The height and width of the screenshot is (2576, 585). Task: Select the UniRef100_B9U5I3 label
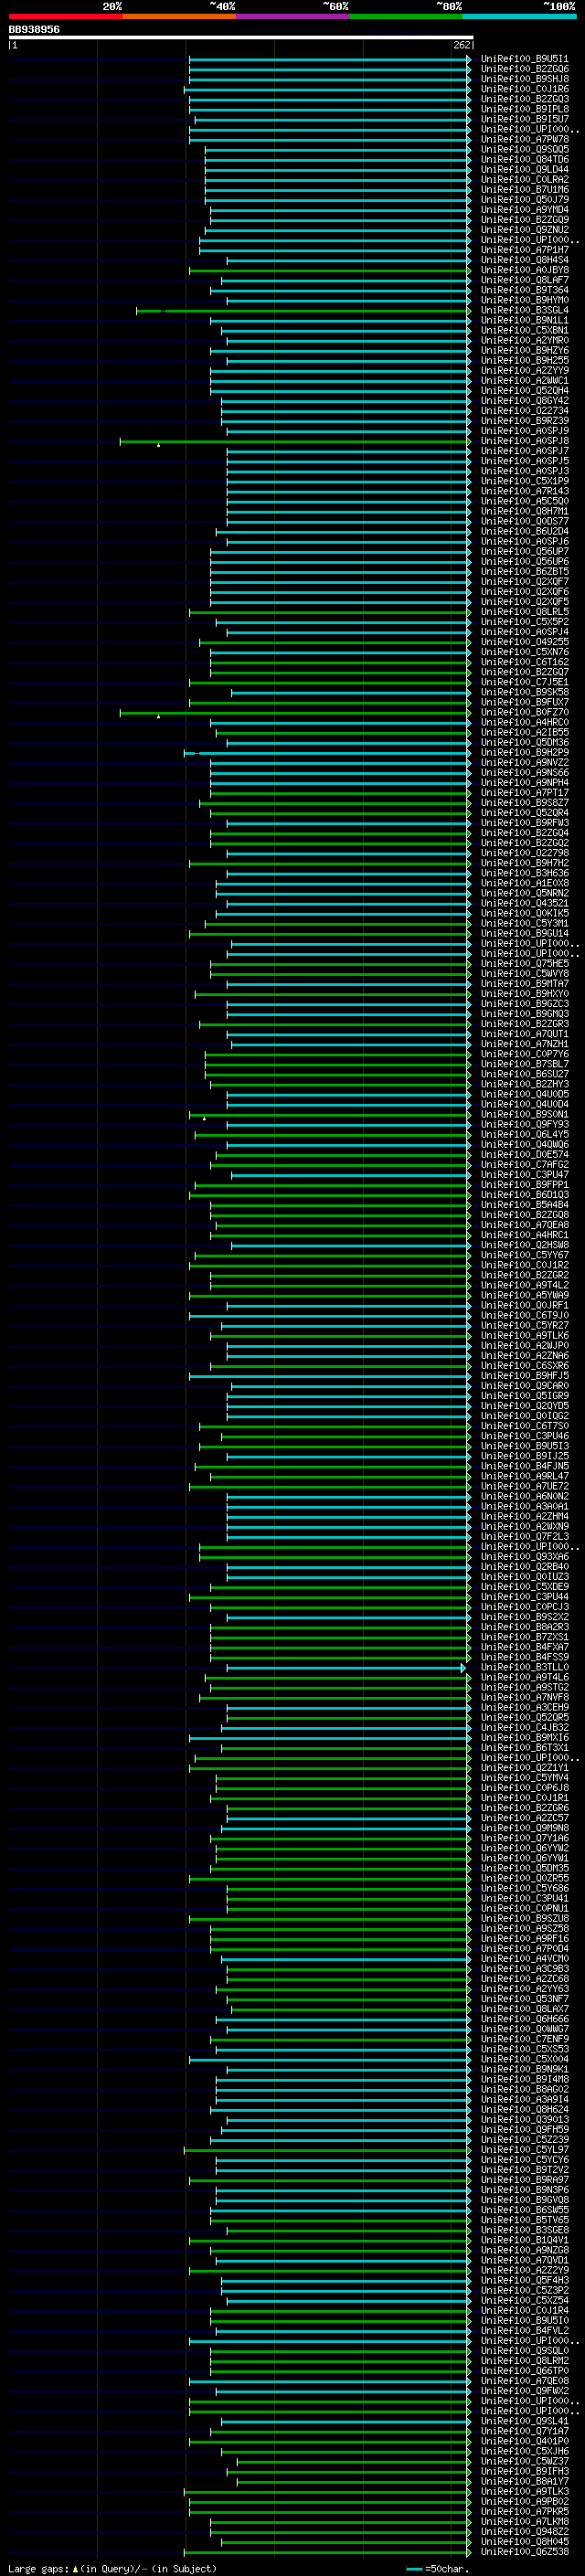[x=525, y=1446]
